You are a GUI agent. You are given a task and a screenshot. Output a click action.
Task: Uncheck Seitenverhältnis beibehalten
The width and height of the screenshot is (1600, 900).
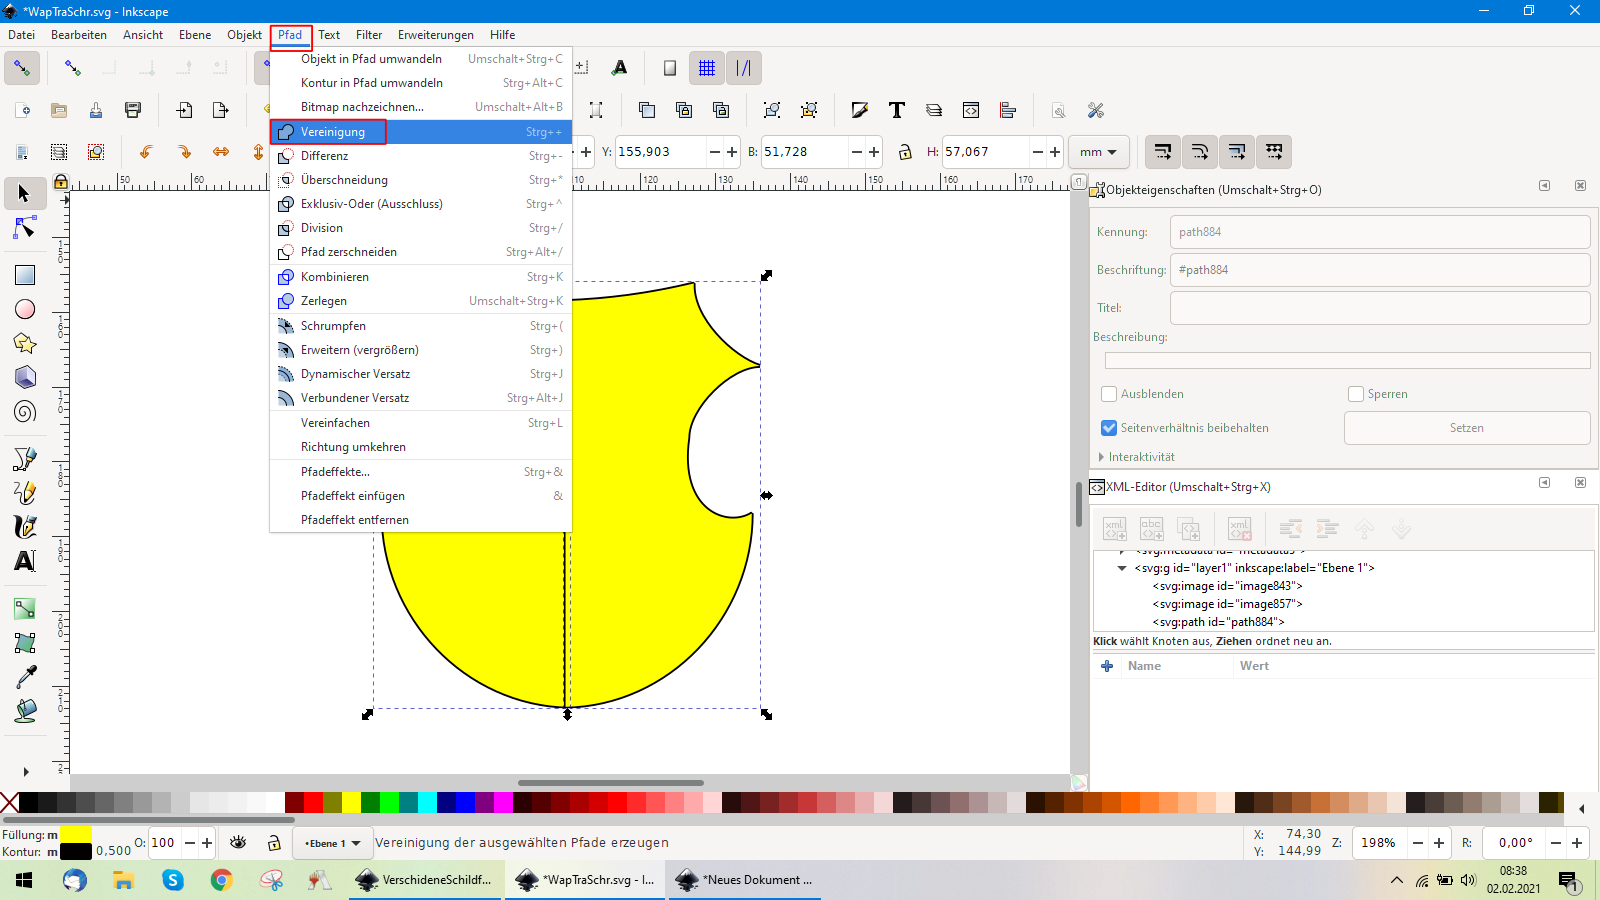click(1109, 428)
